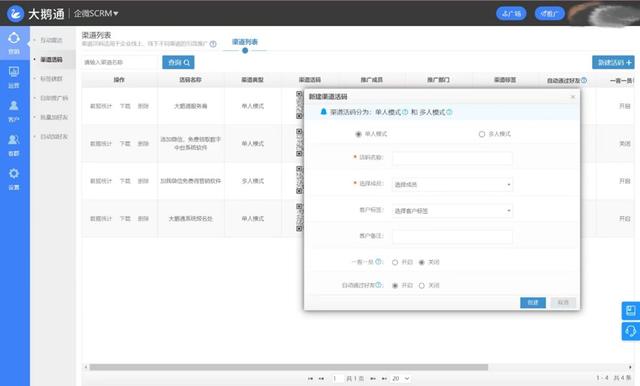Image resolution: width=640 pixels, height=386 pixels.
Task: Close the 新建渠道活码 dialog with X
Action: click(573, 97)
